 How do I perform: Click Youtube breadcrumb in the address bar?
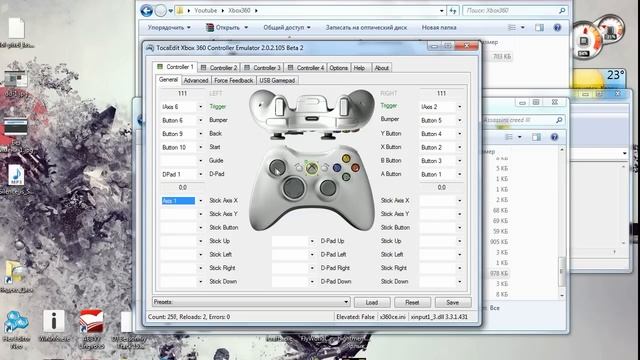(x=206, y=11)
